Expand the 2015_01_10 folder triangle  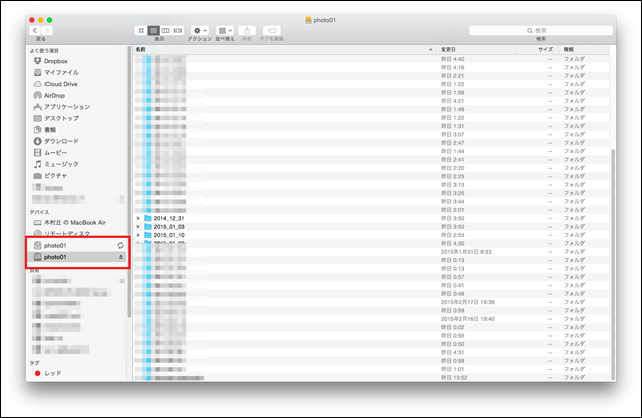pos(138,235)
